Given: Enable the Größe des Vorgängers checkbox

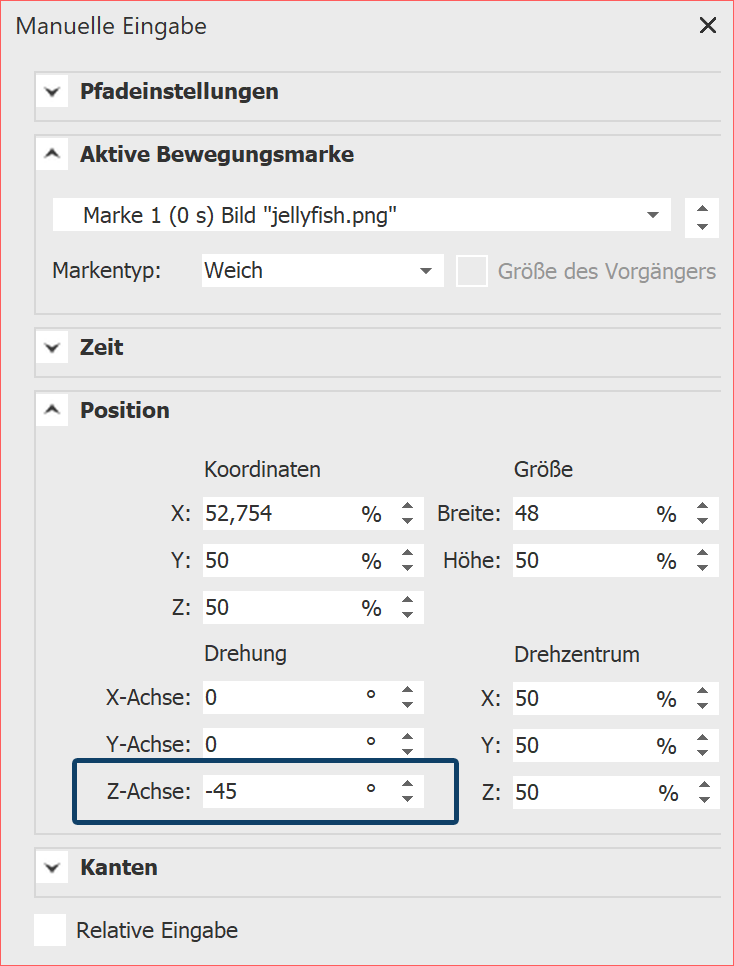Looking at the screenshot, I should point(472,271).
